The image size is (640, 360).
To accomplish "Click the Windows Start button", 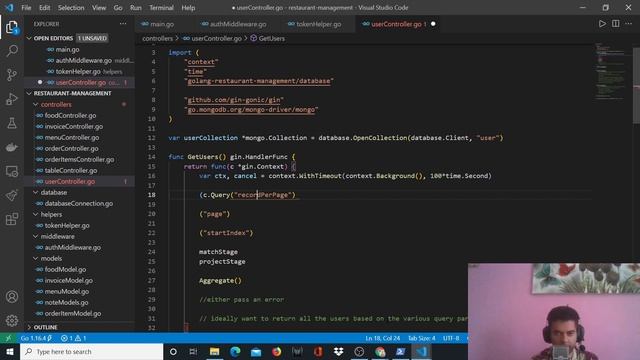I will (10, 351).
